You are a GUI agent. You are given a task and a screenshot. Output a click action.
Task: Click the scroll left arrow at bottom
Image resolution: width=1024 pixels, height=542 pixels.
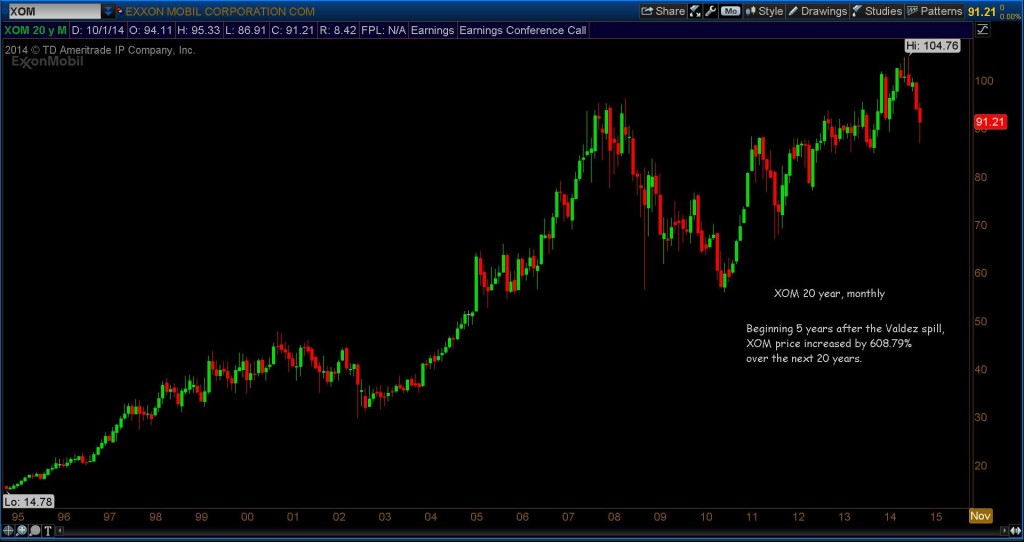[x=60, y=532]
